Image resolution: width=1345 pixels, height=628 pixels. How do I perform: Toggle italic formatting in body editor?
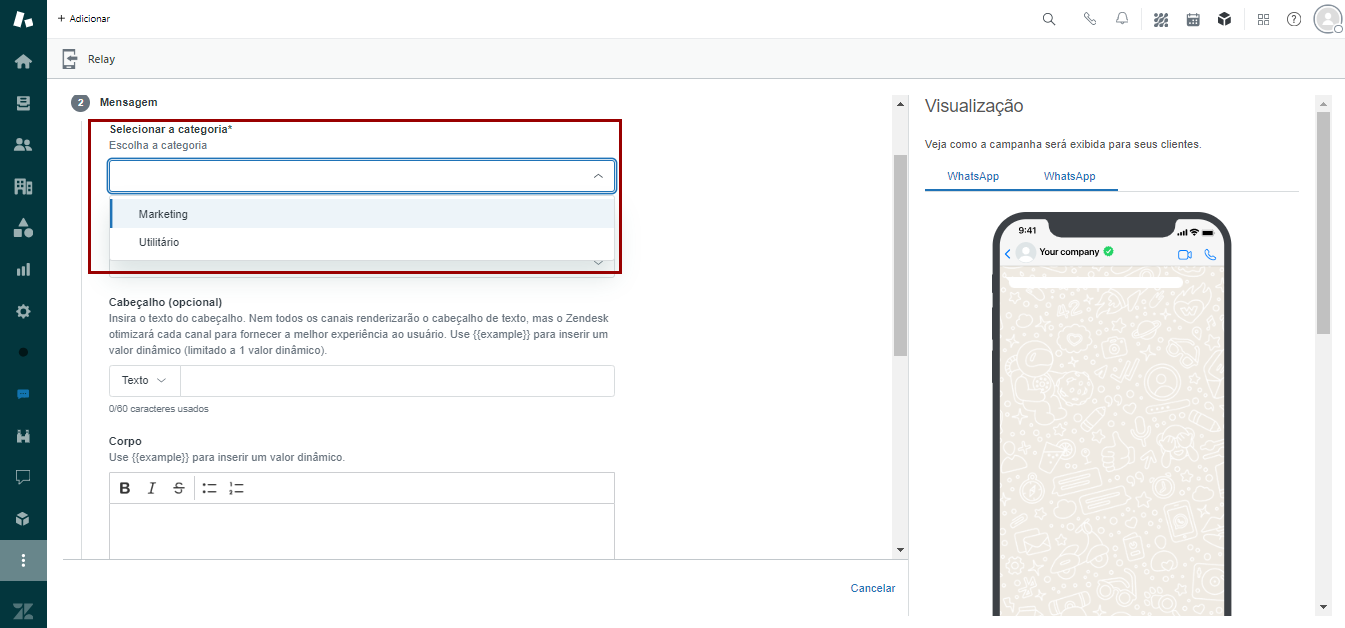coord(152,488)
